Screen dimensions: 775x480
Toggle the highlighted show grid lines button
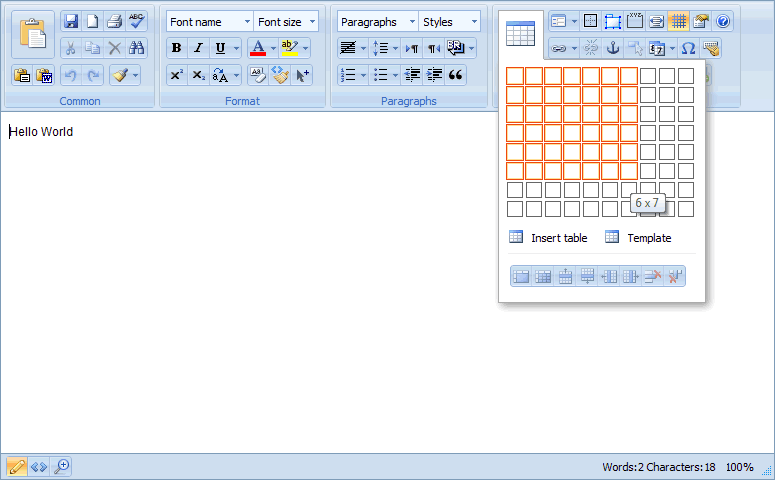678,21
